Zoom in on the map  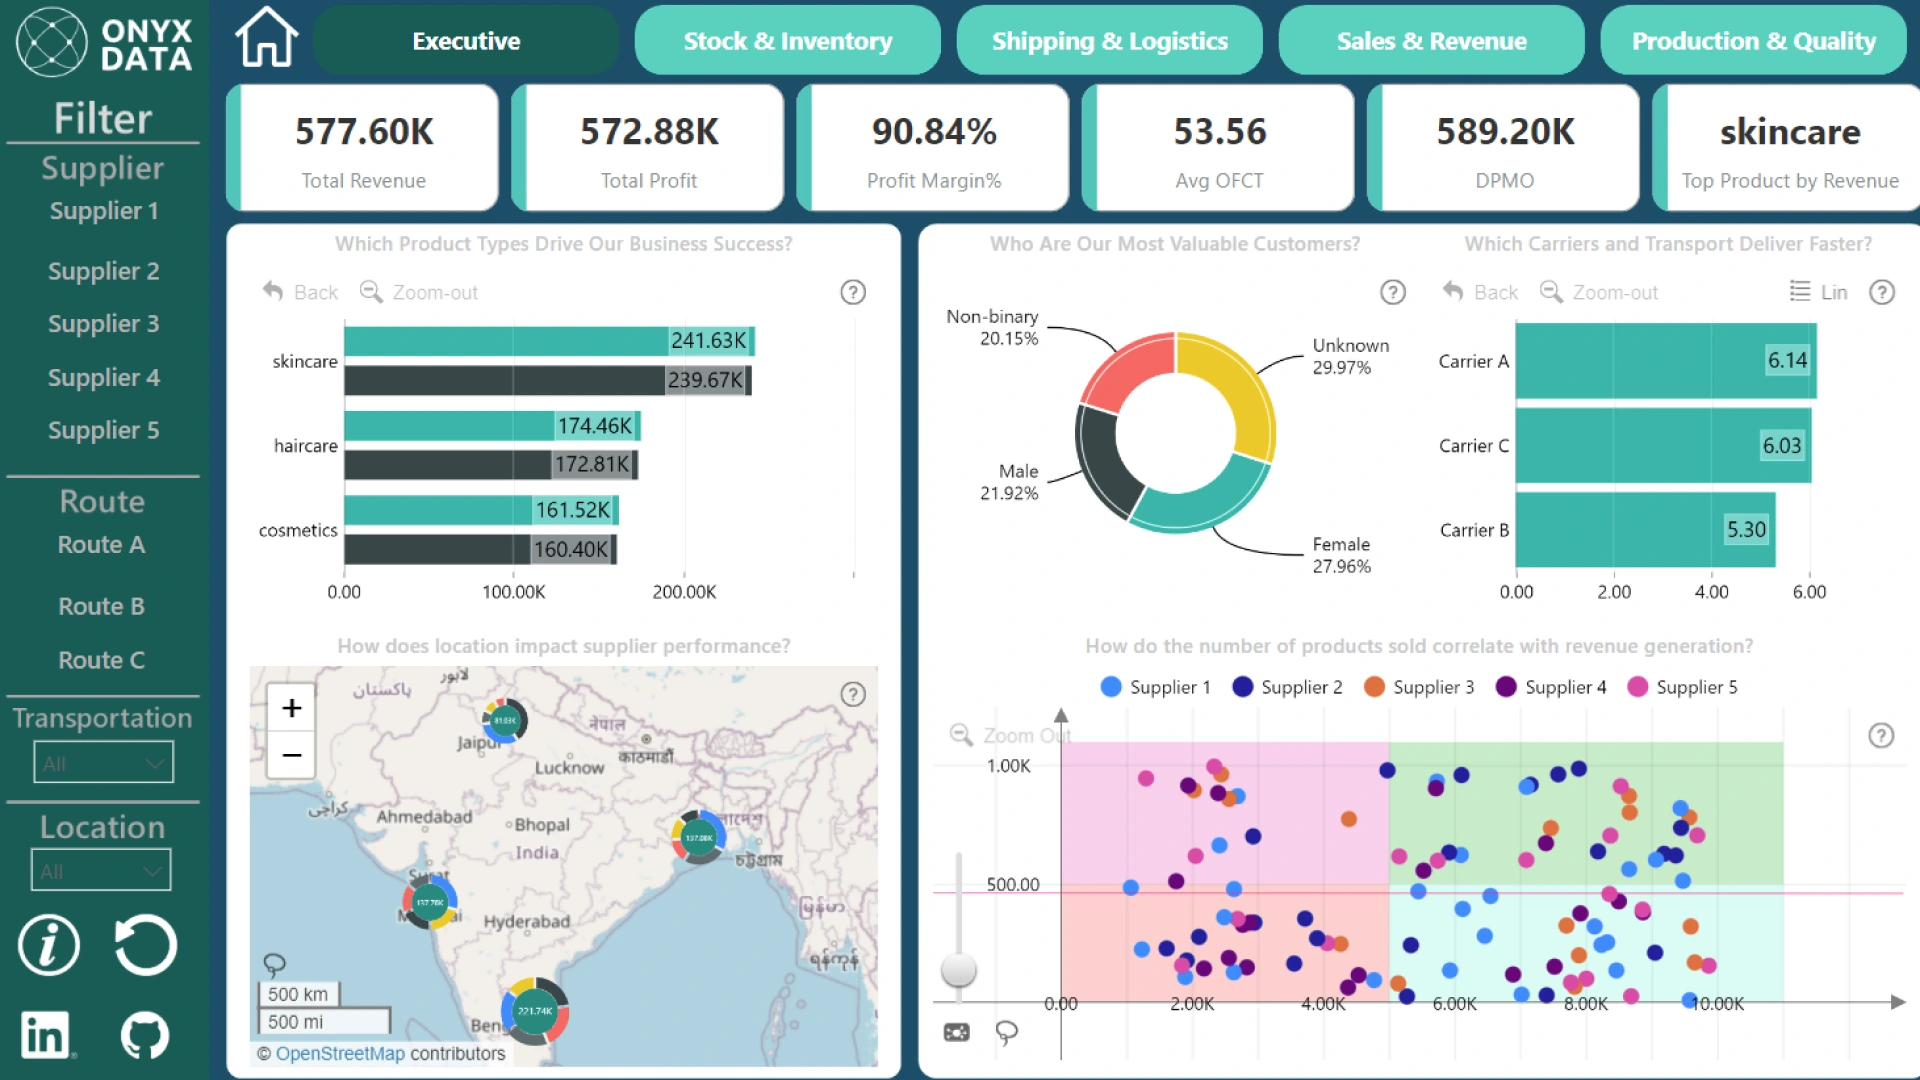292,708
